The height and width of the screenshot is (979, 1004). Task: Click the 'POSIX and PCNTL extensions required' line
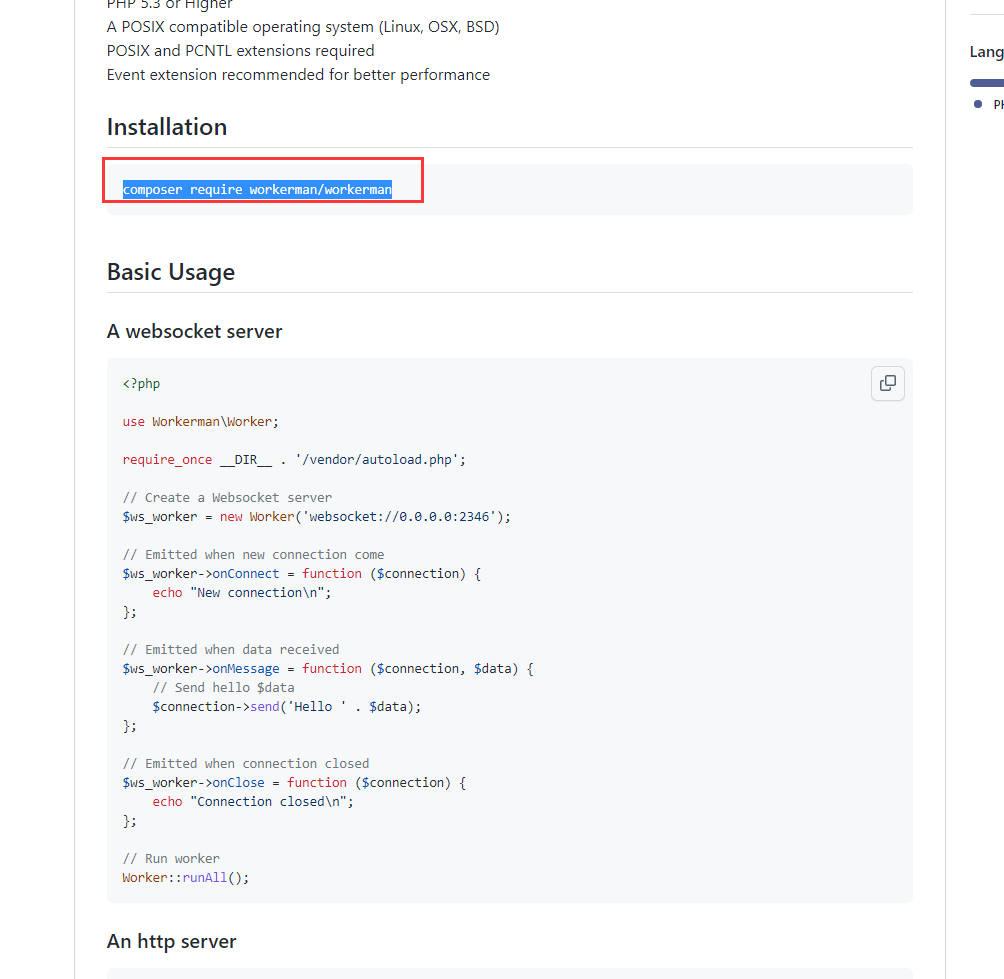(241, 51)
